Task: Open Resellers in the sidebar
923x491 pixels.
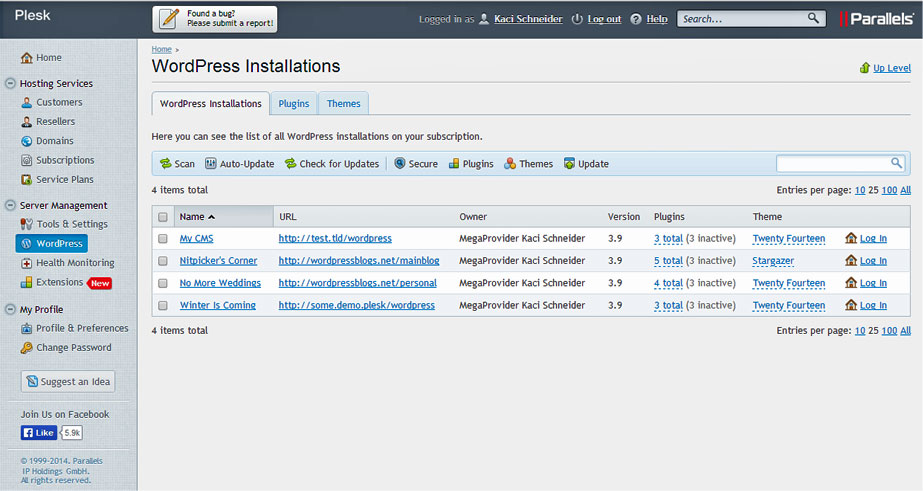Action: point(48,122)
